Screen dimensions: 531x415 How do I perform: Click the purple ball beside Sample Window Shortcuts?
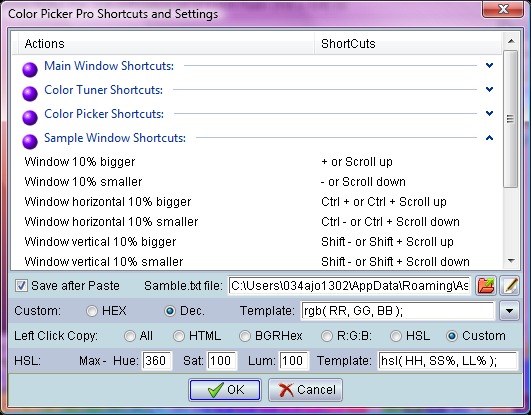point(30,142)
